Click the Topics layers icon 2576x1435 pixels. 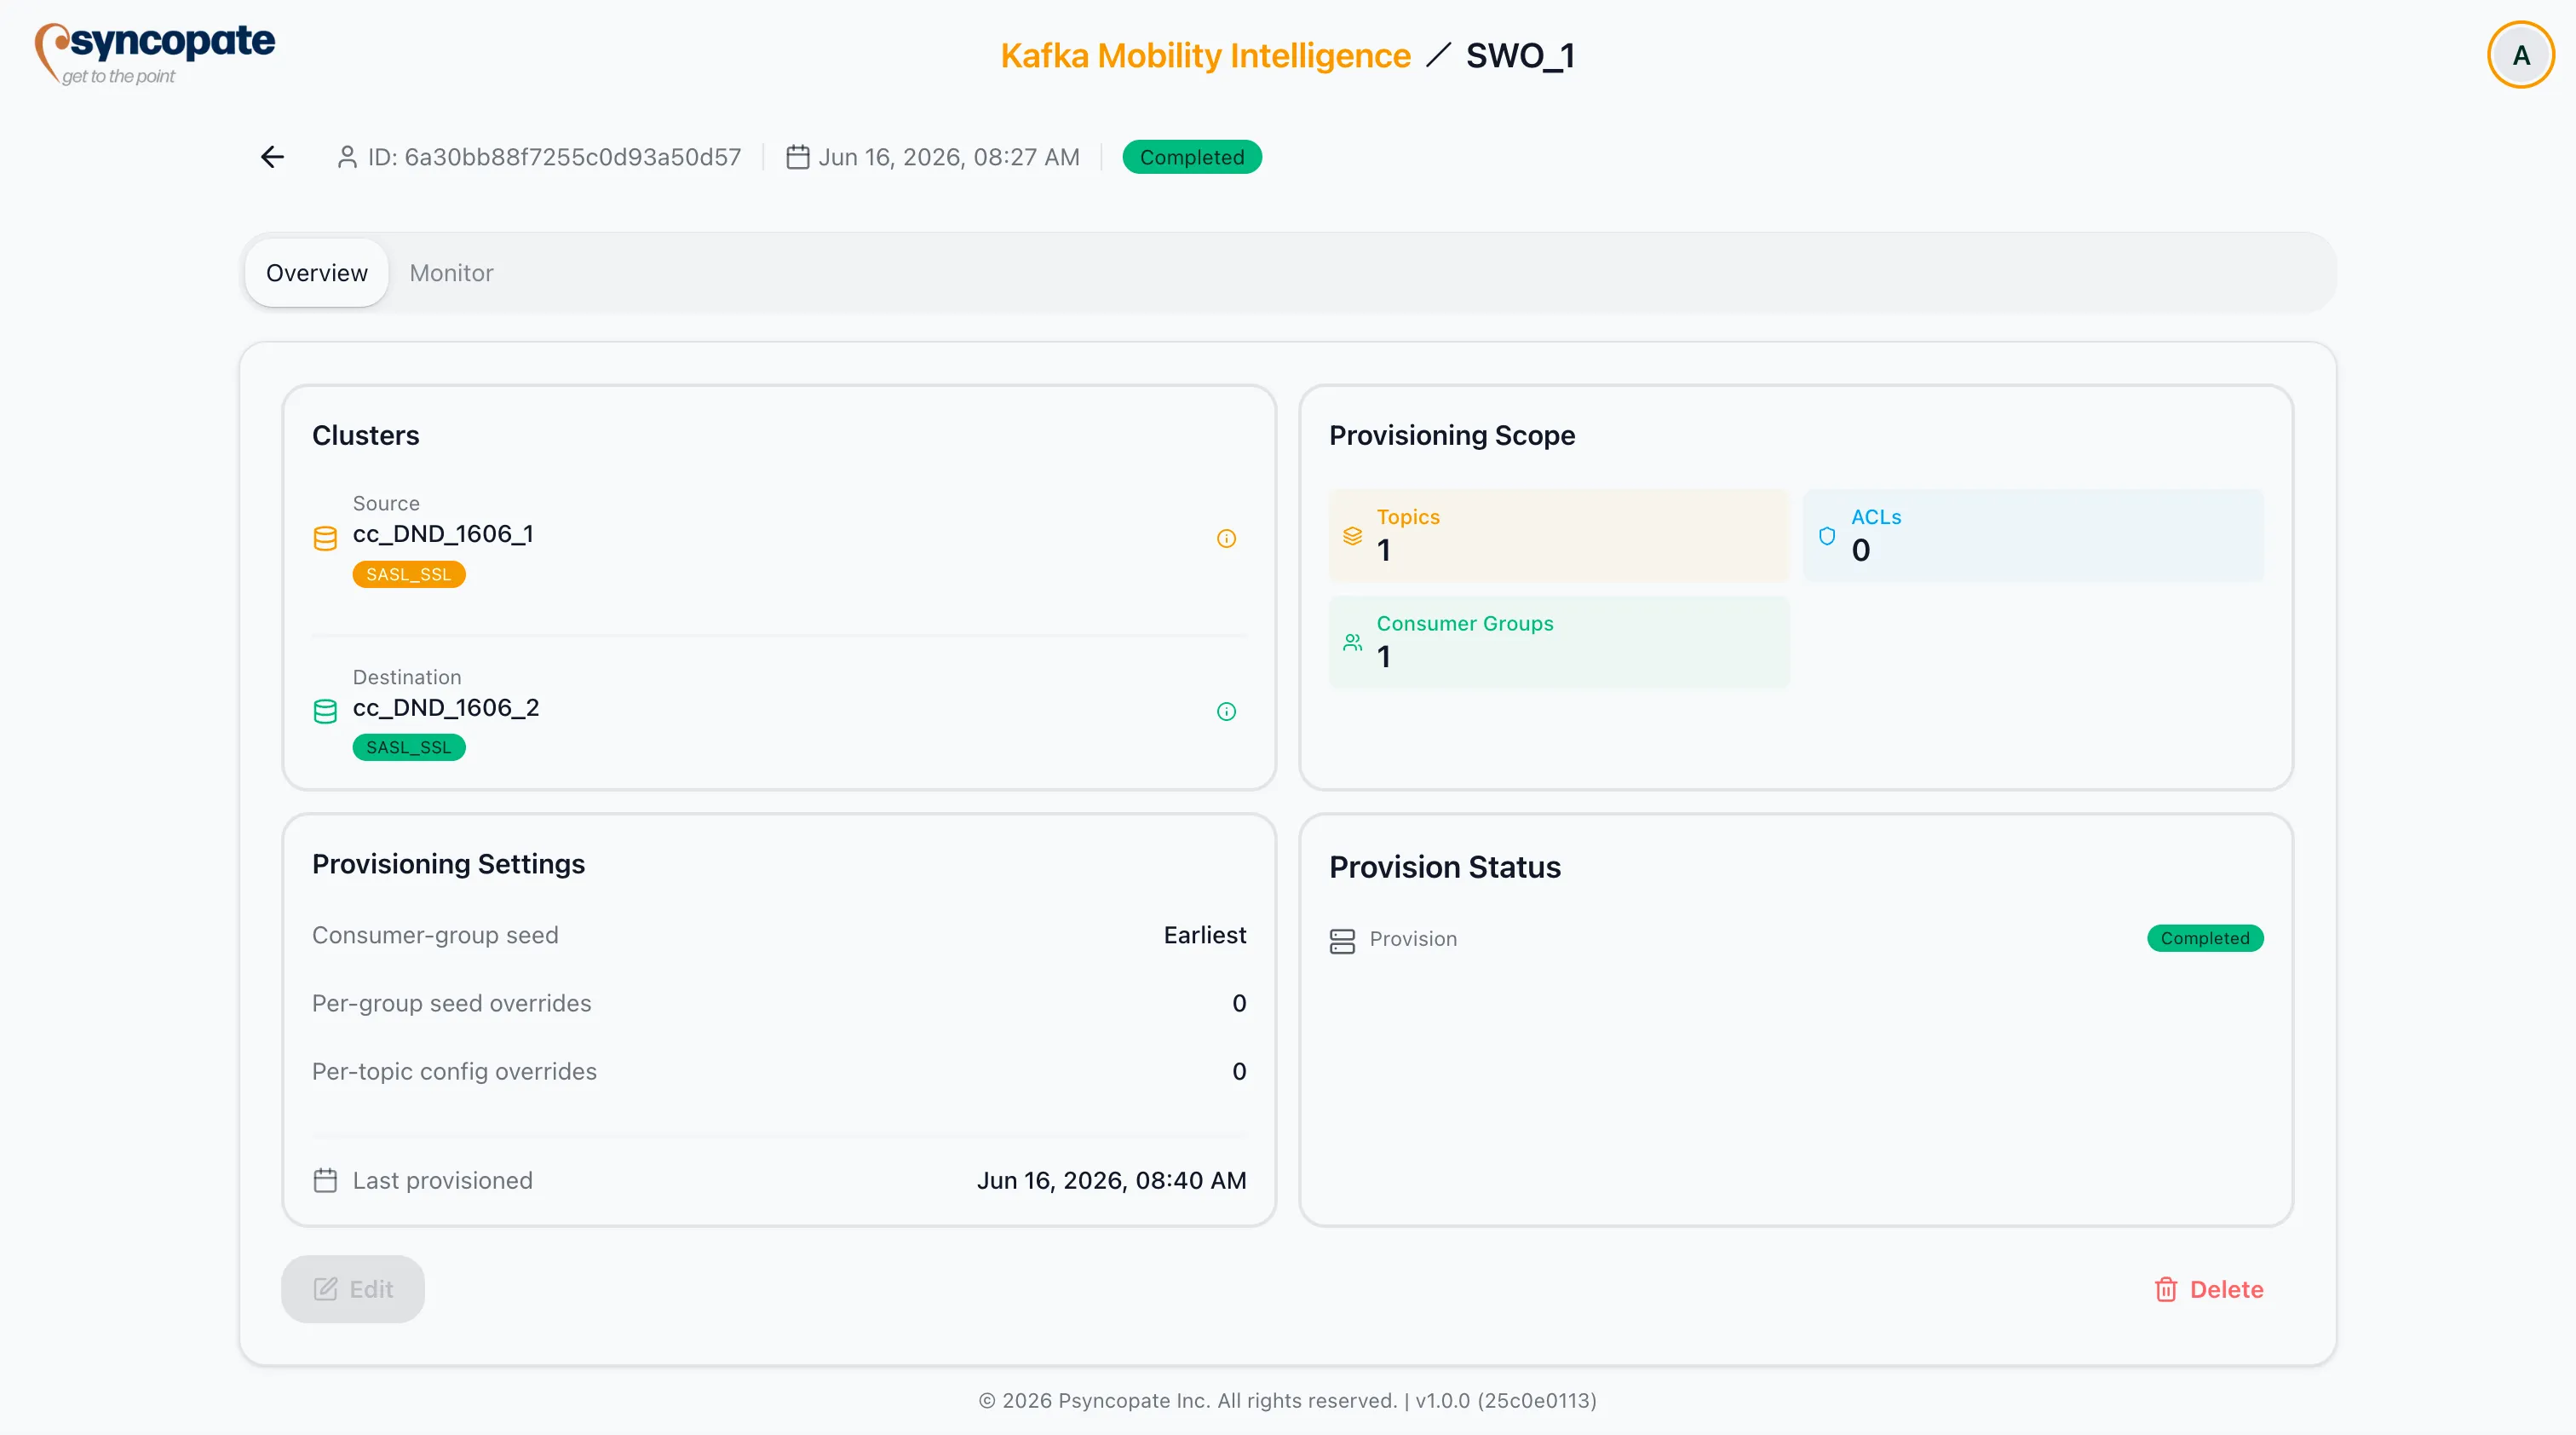tap(1352, 536)
